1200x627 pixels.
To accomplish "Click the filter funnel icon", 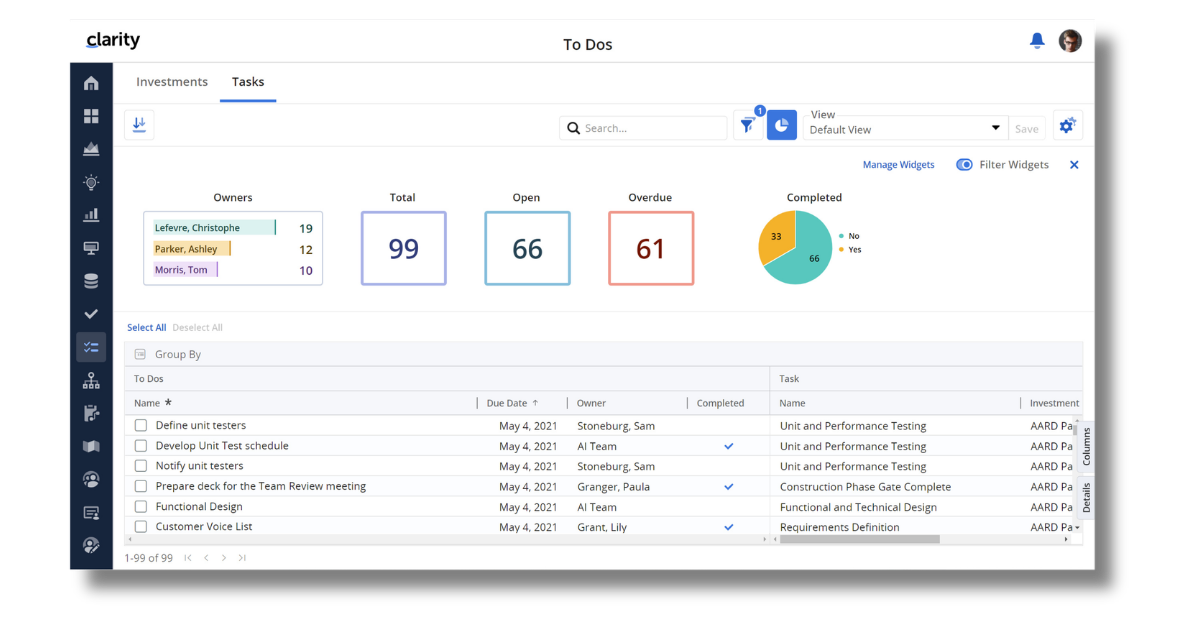I will [747, 126].
